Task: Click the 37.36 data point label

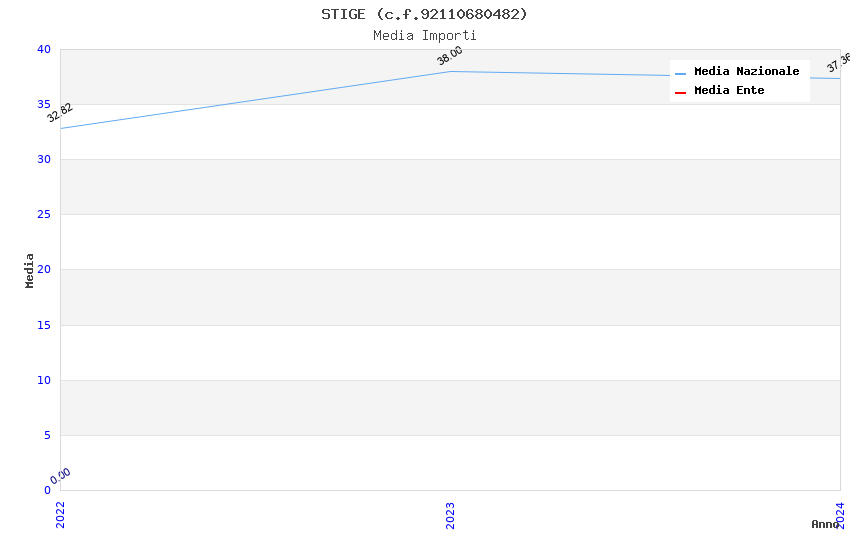Action: (838, 63)
